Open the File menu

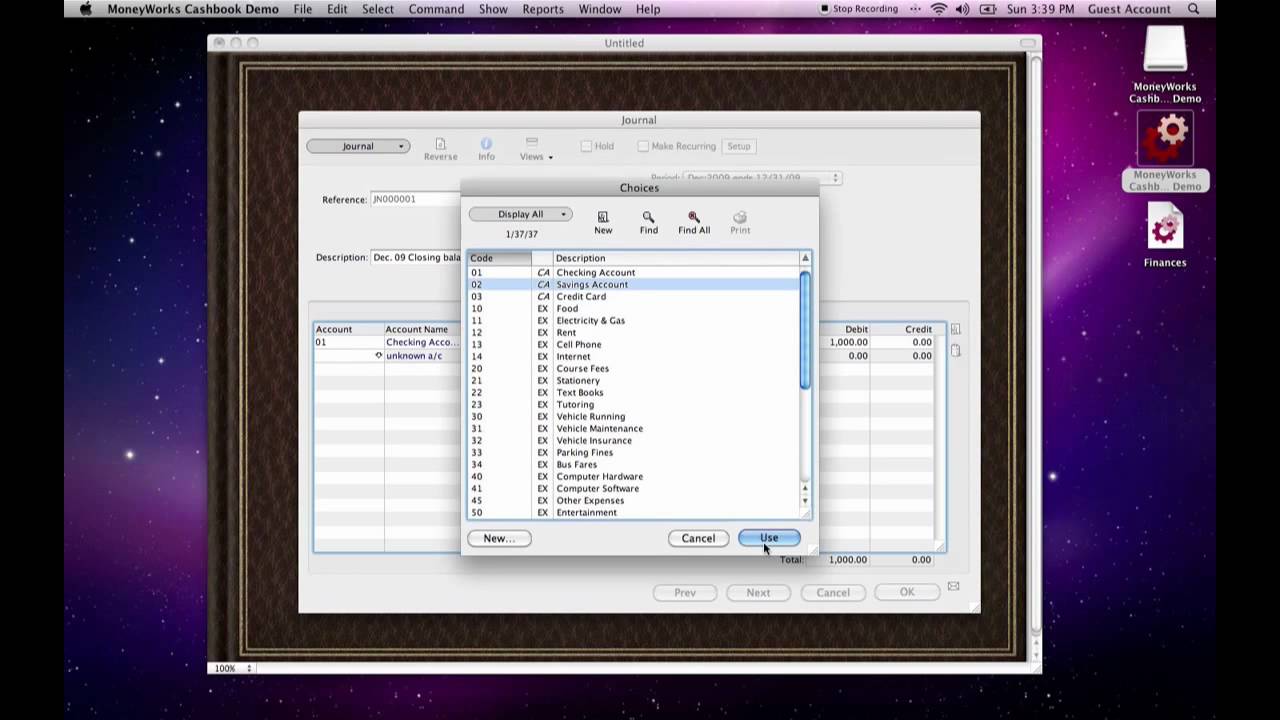(303, 9)
